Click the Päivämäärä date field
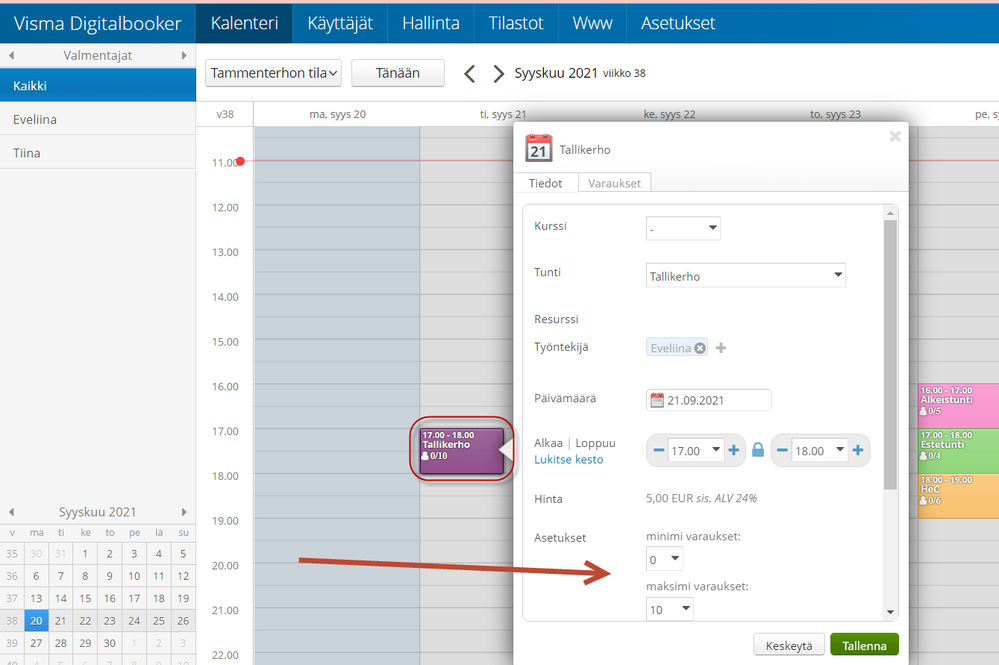The width and height of the screenshot is (999, 665). (708, 400)
